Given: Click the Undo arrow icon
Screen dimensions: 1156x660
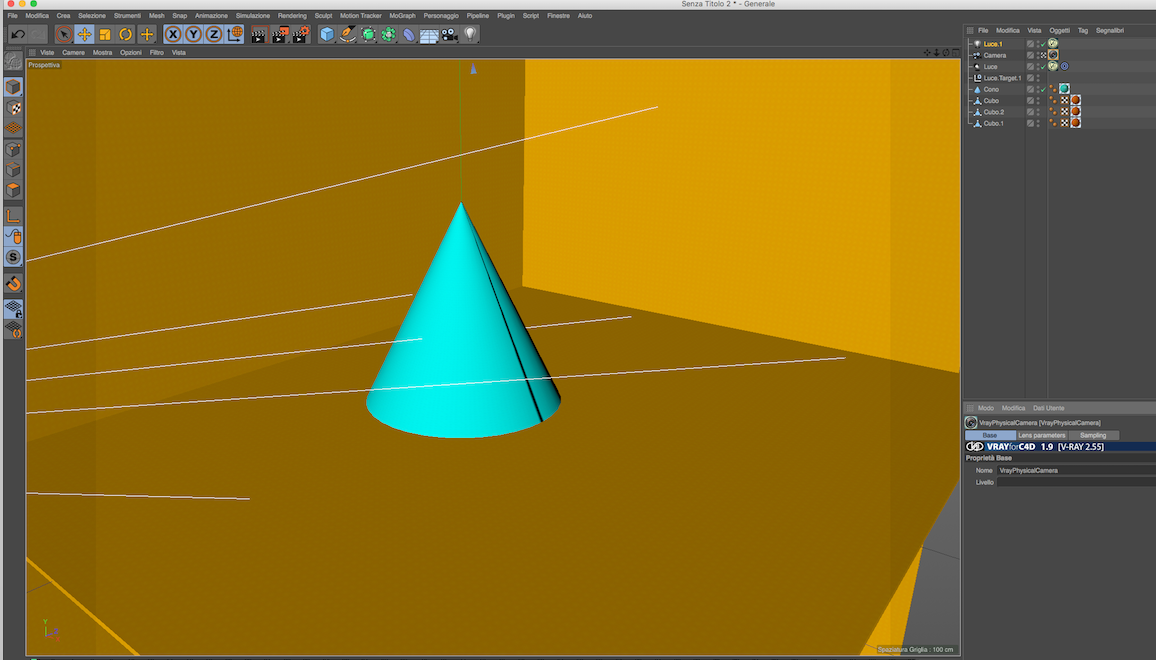Looking at the screenshot, I should click(x=18, y=34).
